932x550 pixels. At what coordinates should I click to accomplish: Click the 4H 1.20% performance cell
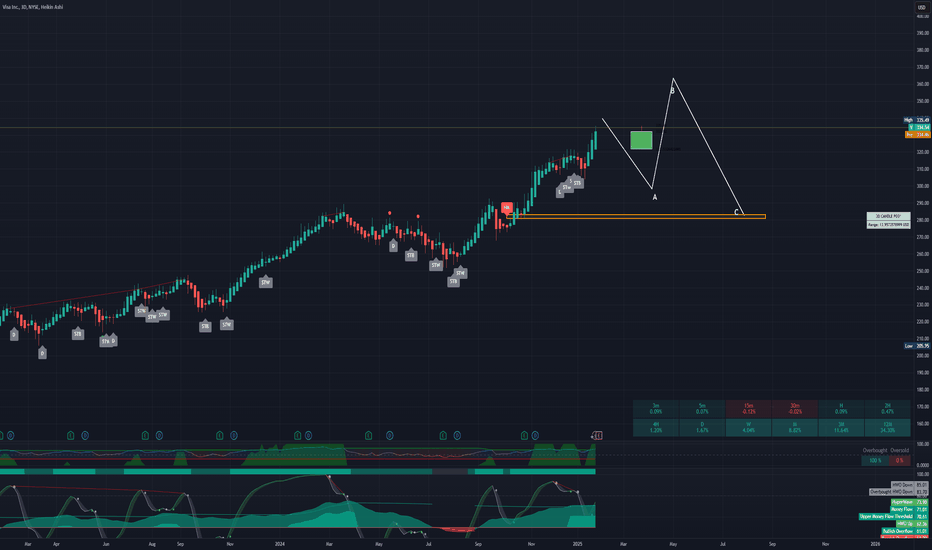pyautogui.click(x=656, y=427)
